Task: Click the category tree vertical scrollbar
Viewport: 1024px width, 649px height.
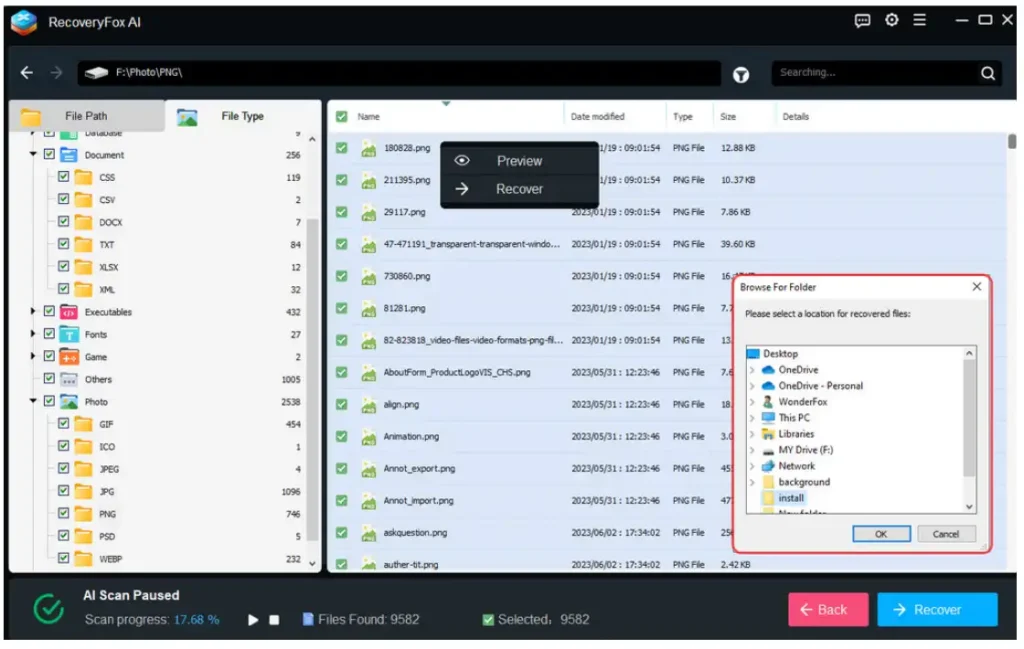Action: pos(313,379)
